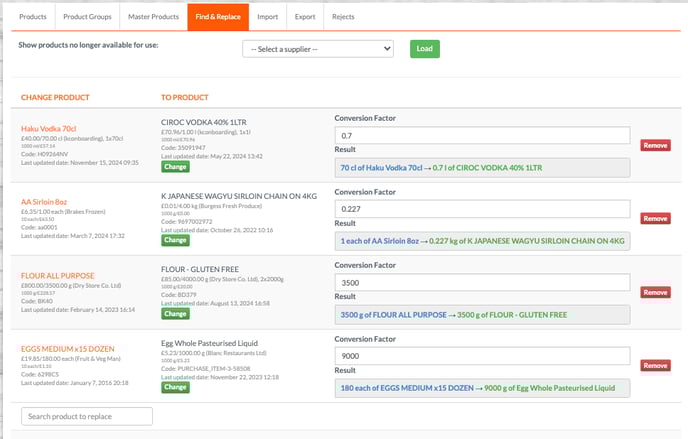
Task: Remove the FLOUR ALL PURPOSE row
Action: (x=655, y=293)
